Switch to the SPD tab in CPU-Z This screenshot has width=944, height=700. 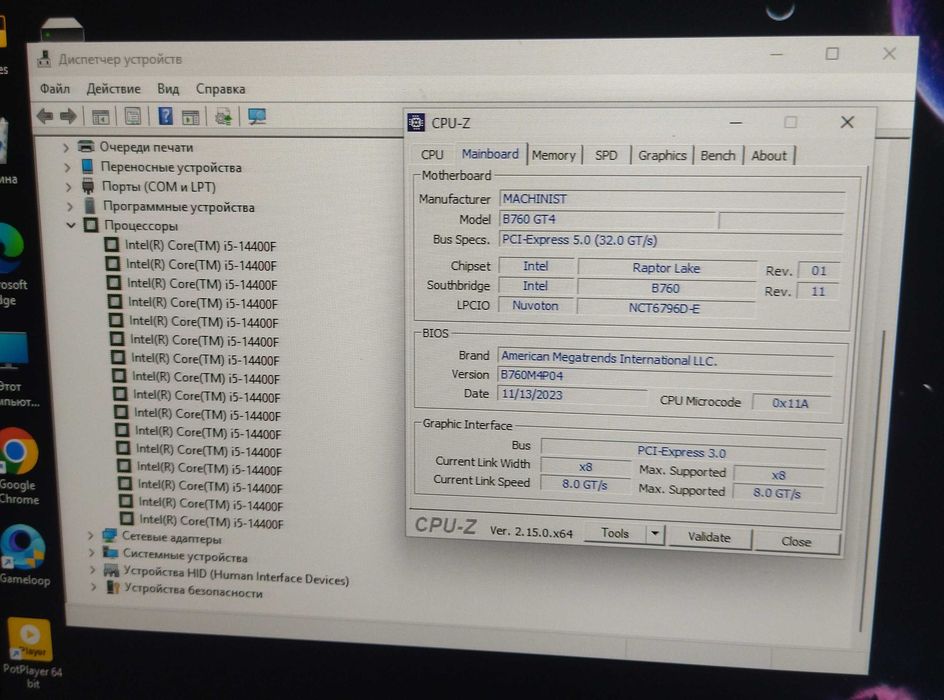tap(606, 155)
